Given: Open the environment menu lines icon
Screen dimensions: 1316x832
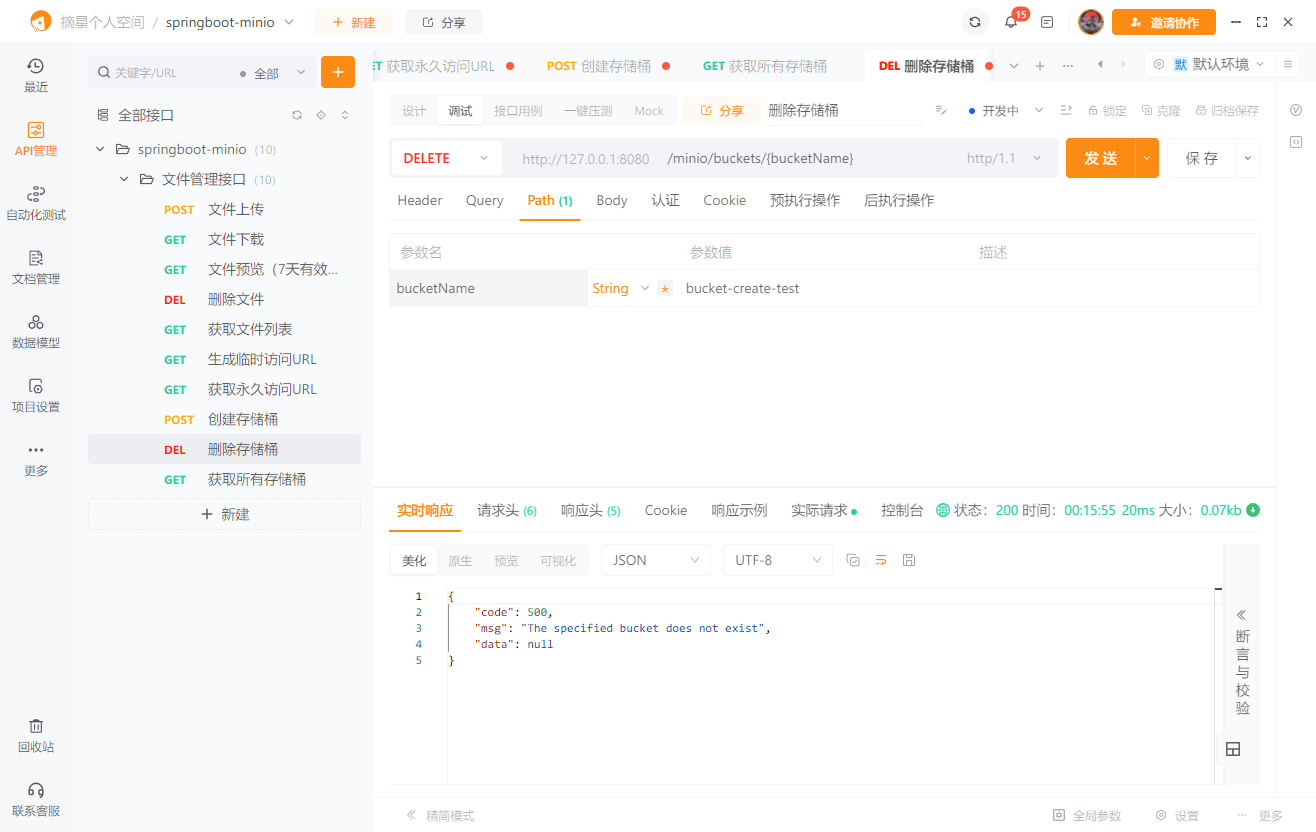Looking at the screenshot, I should click(1289, 64).
